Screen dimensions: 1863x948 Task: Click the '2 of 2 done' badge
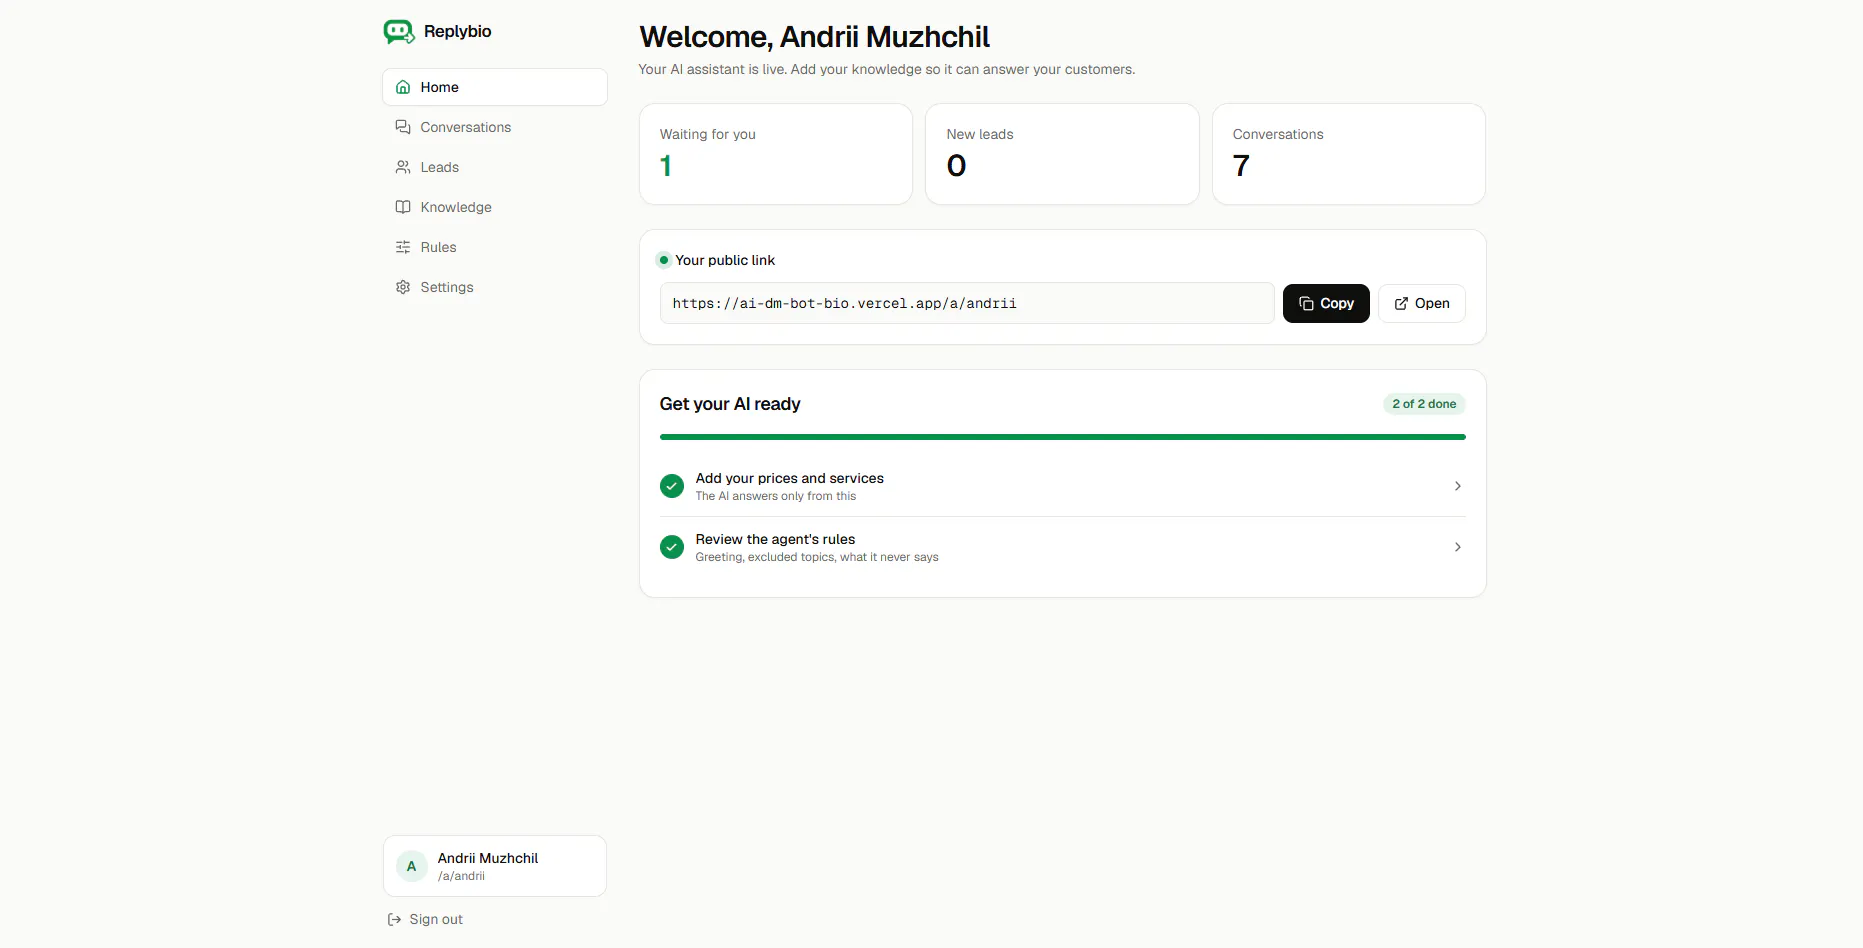1424,404
